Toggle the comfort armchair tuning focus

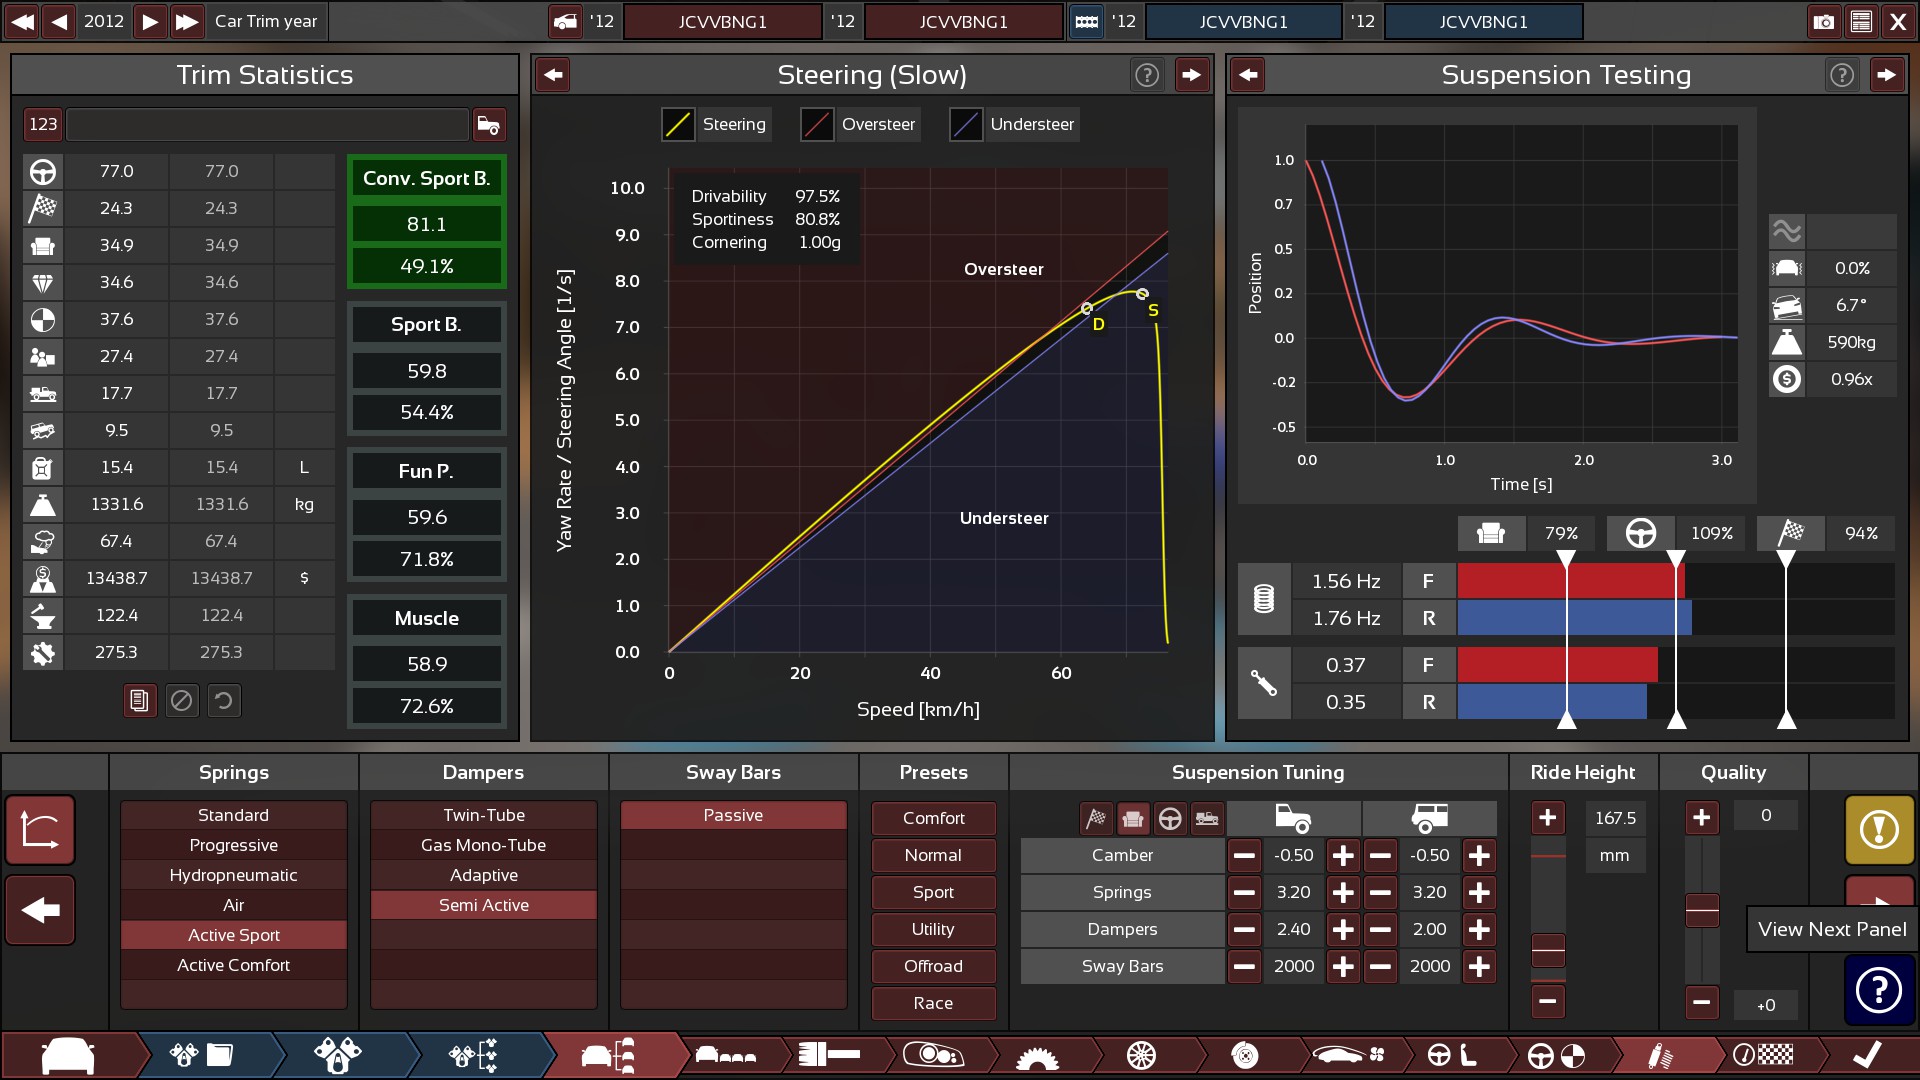pyautogui.click(x=1133, y=819)
